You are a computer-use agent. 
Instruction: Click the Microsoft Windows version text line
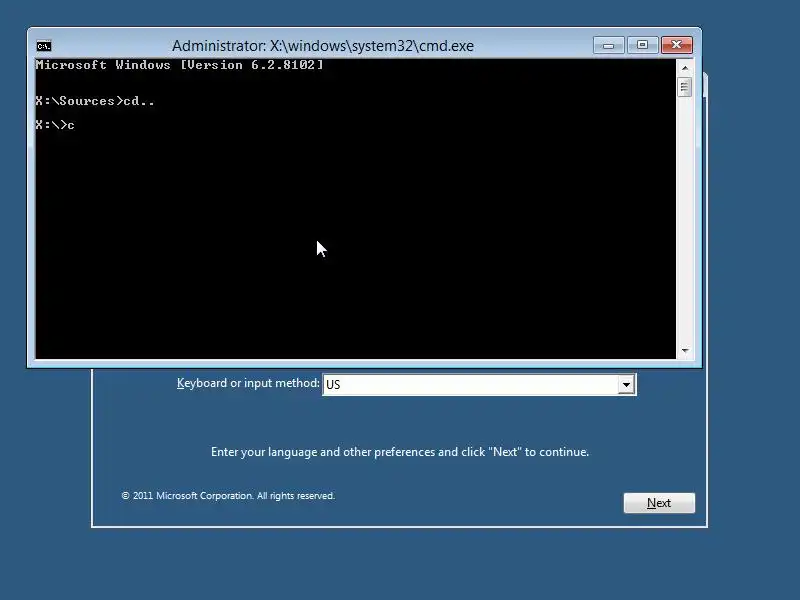point(179,65)
